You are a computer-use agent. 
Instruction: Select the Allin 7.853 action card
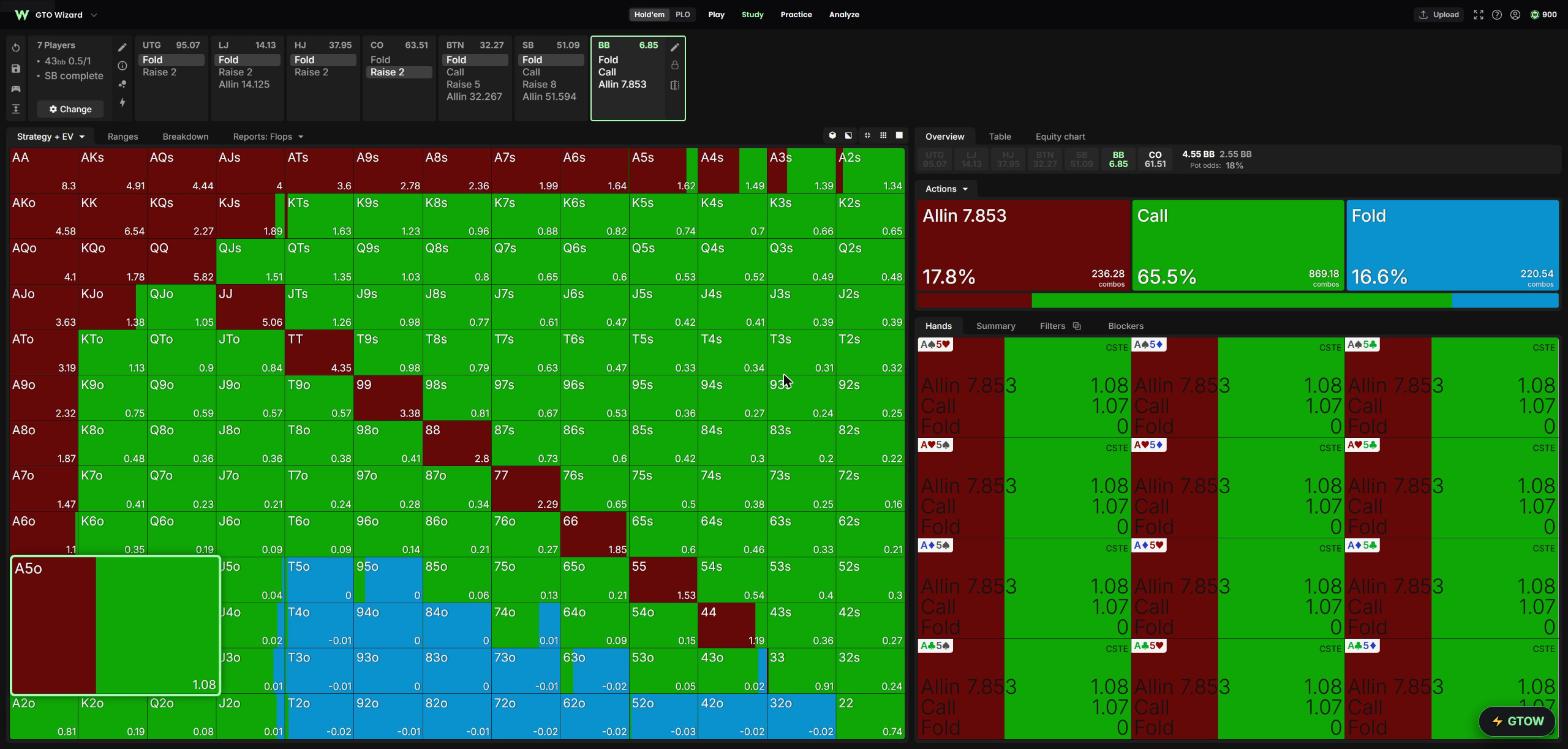[1023, 246]
